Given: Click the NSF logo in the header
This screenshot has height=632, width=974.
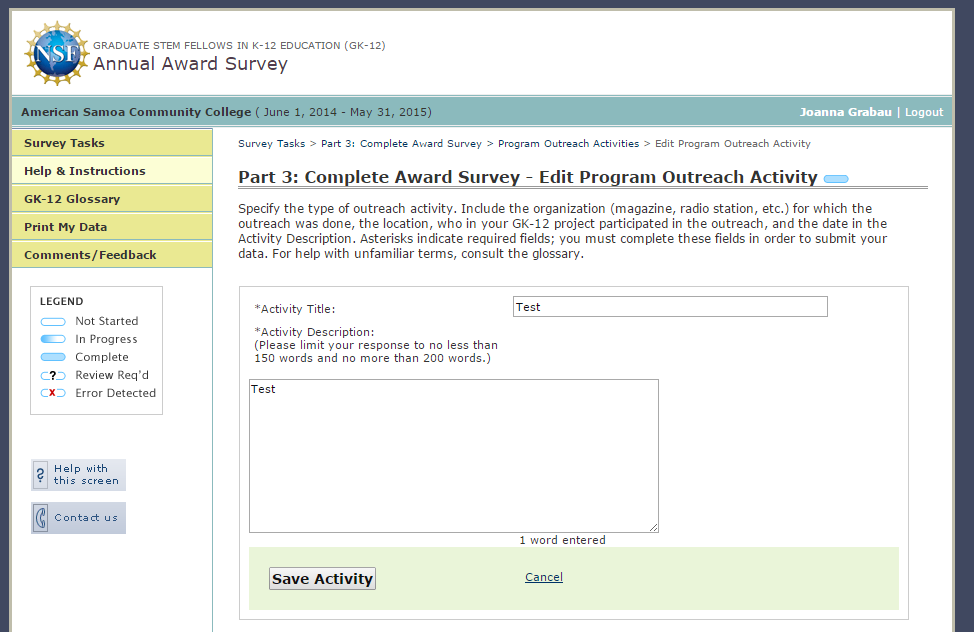Looking at the screenshot, I should pyautogui.click(x=57, y=53).
